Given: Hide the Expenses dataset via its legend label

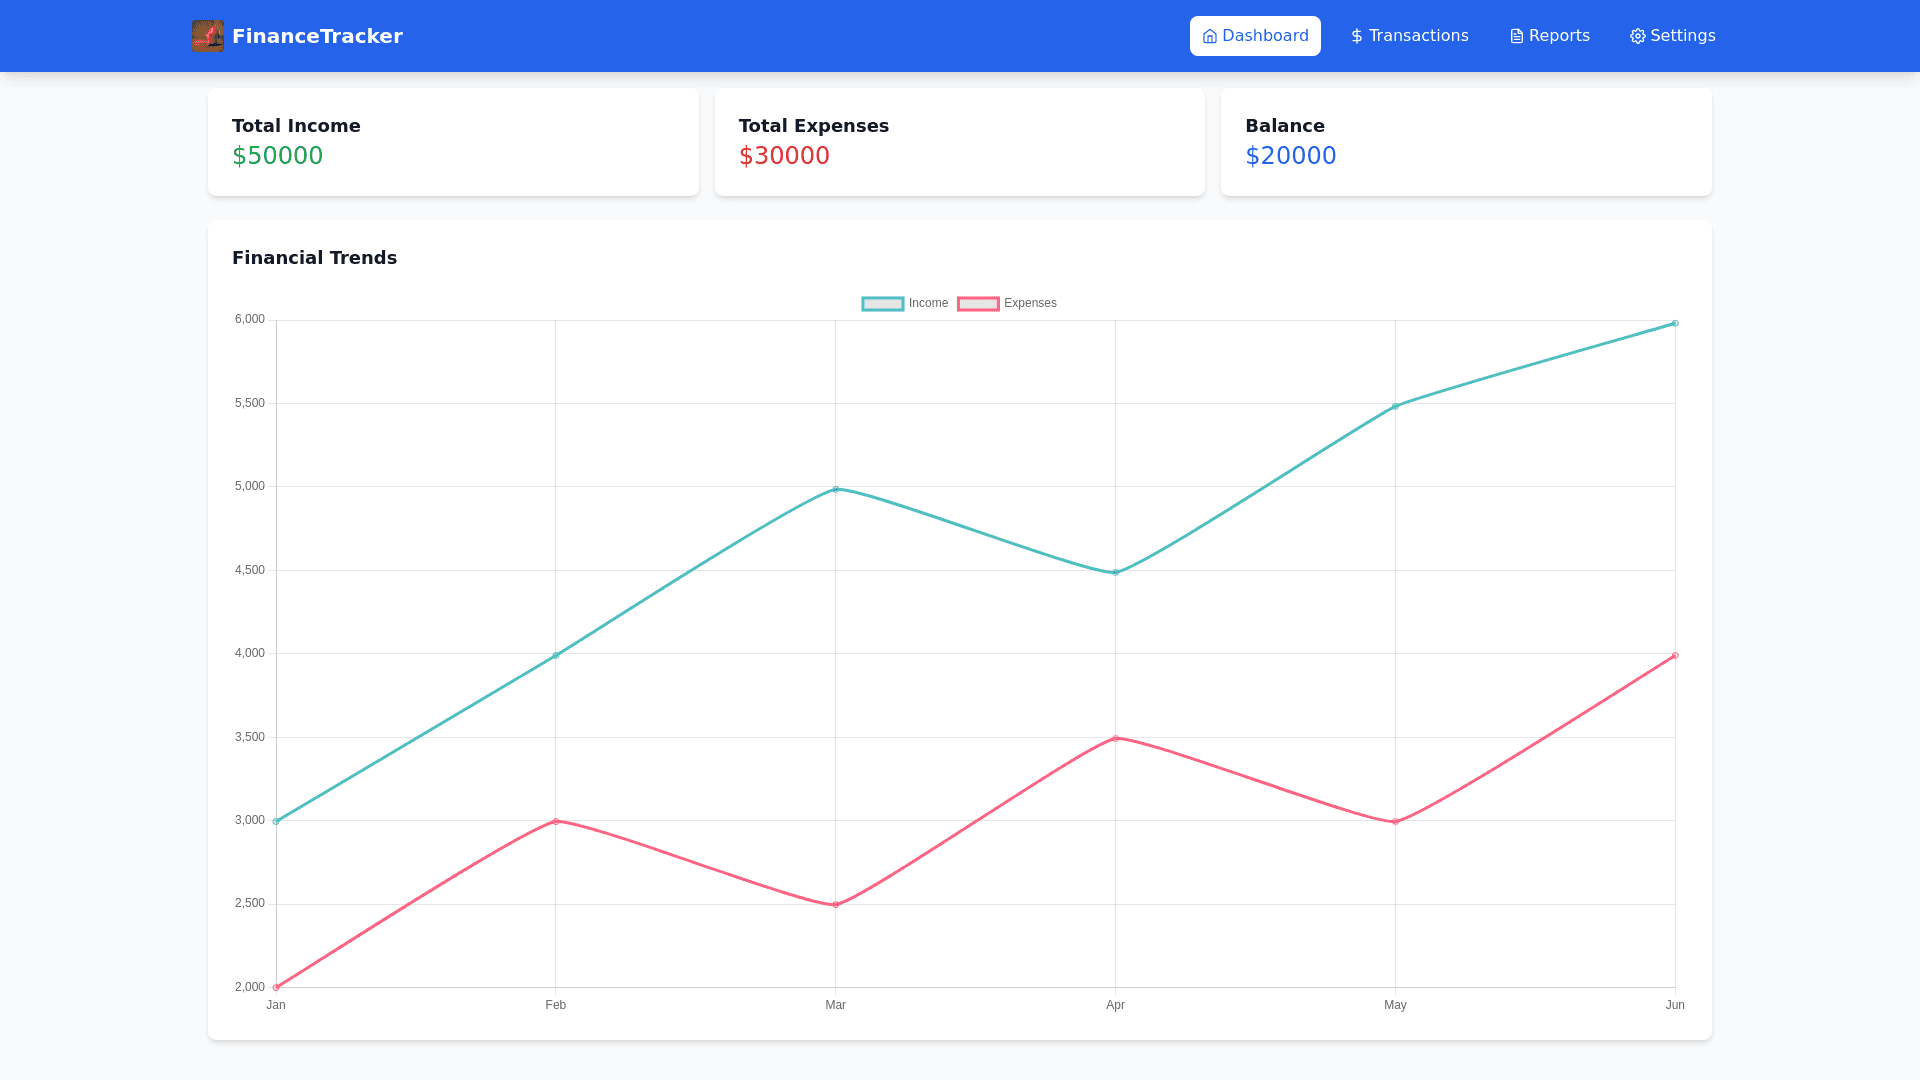Looking at the screenshot, I should click(1030, 303).
